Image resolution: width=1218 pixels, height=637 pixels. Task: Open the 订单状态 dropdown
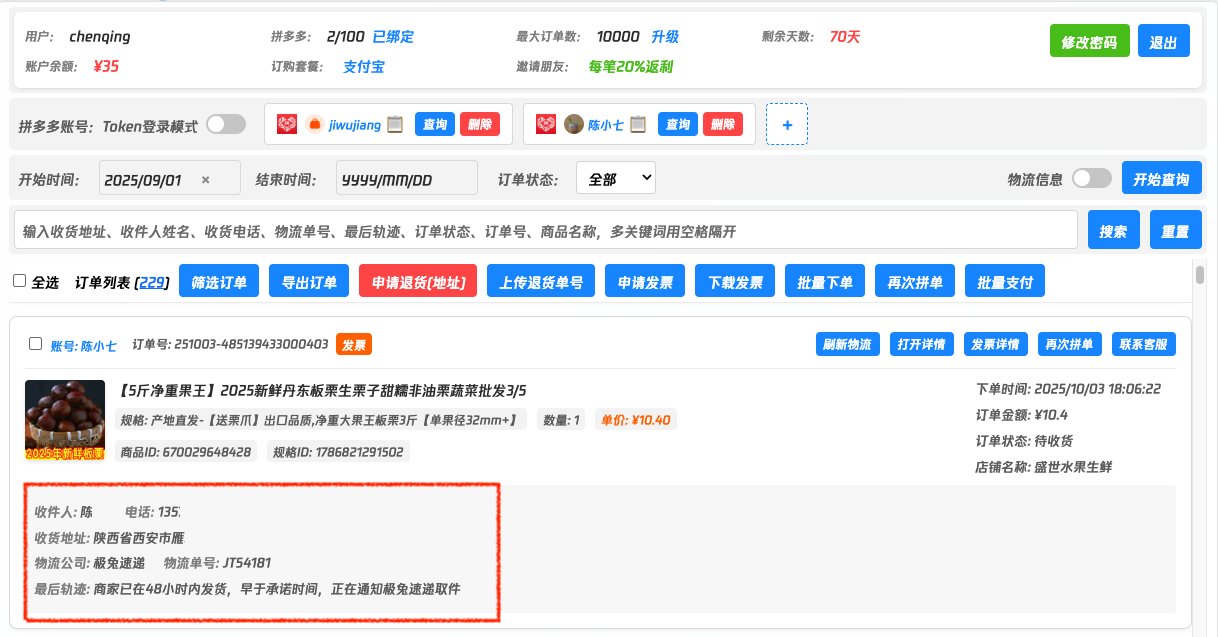(x=615, y=179)
